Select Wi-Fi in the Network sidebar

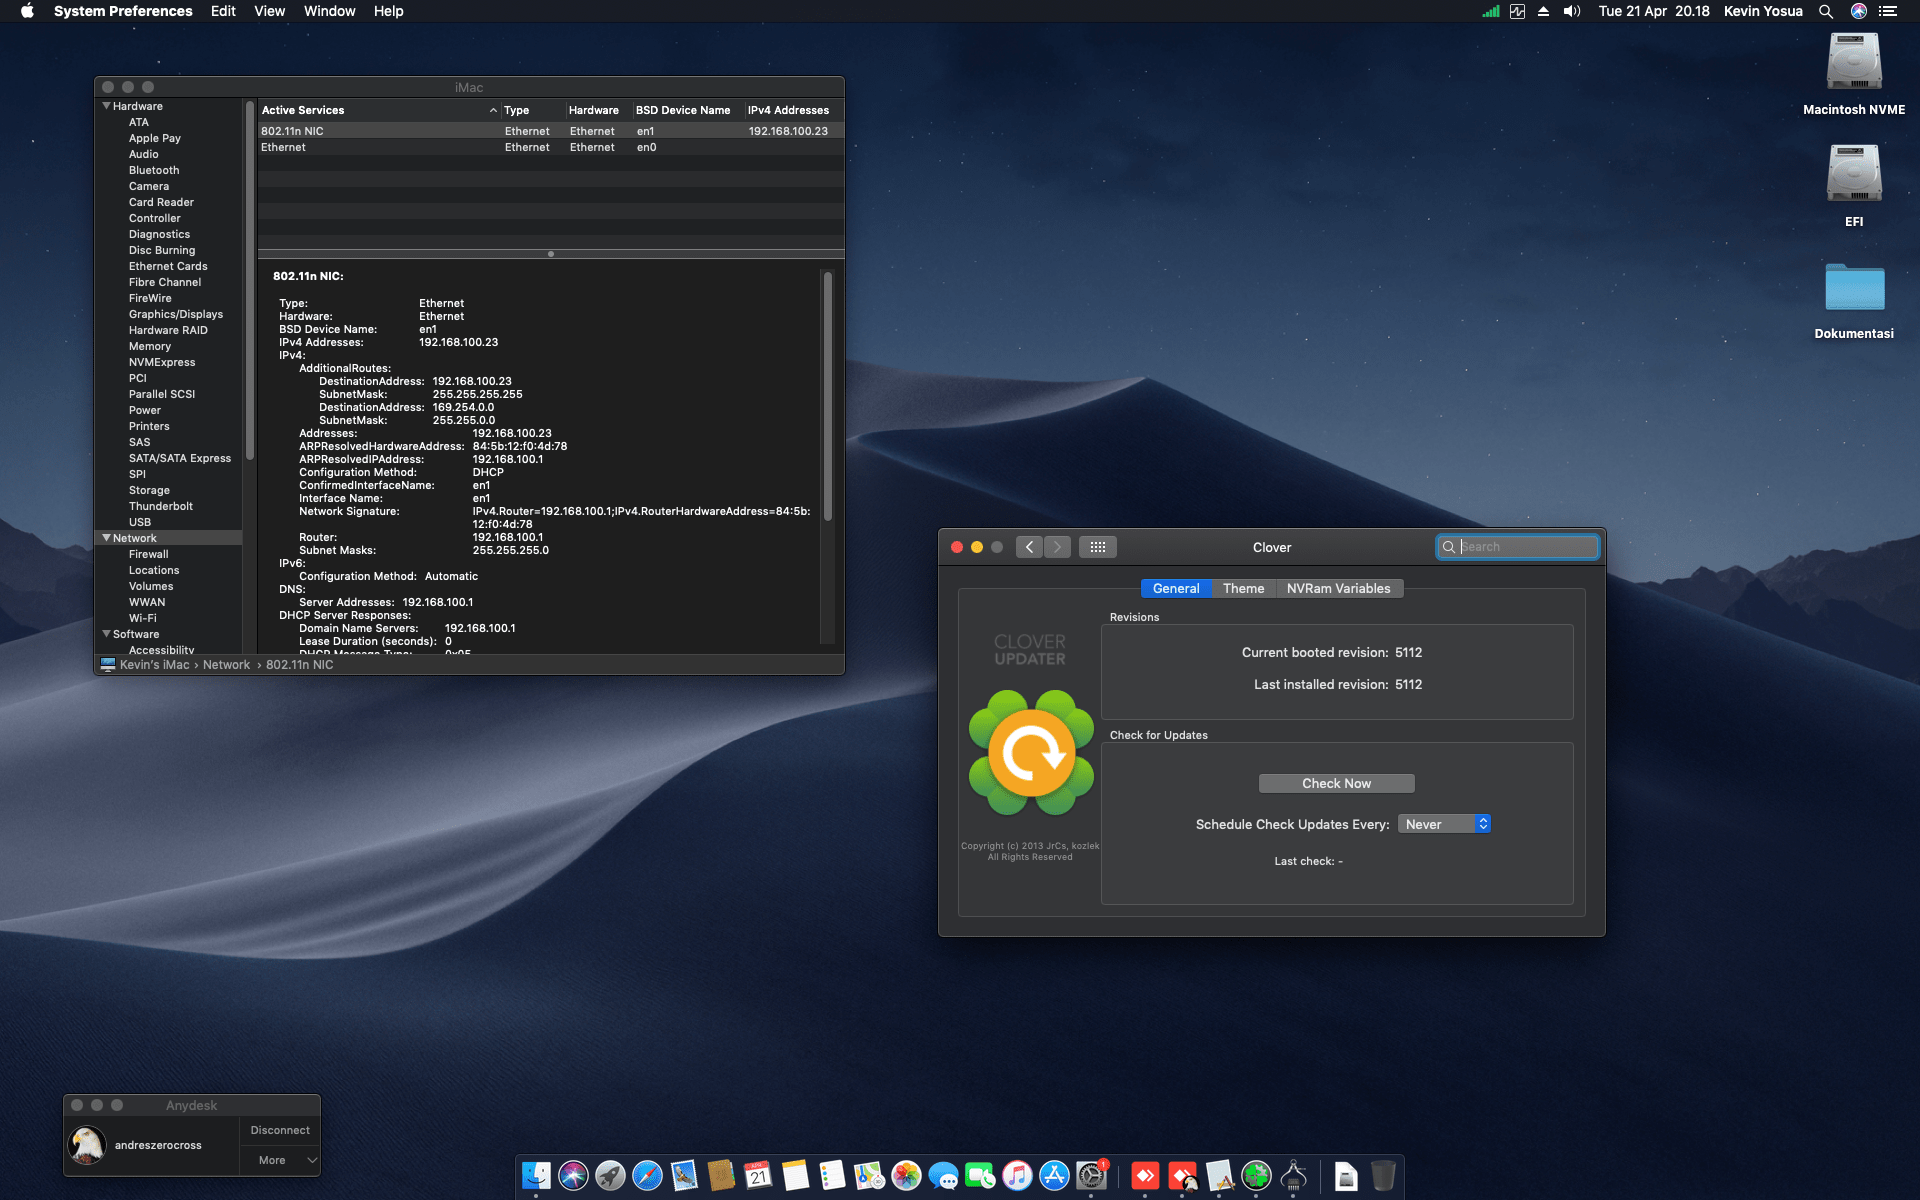point(142,618)
